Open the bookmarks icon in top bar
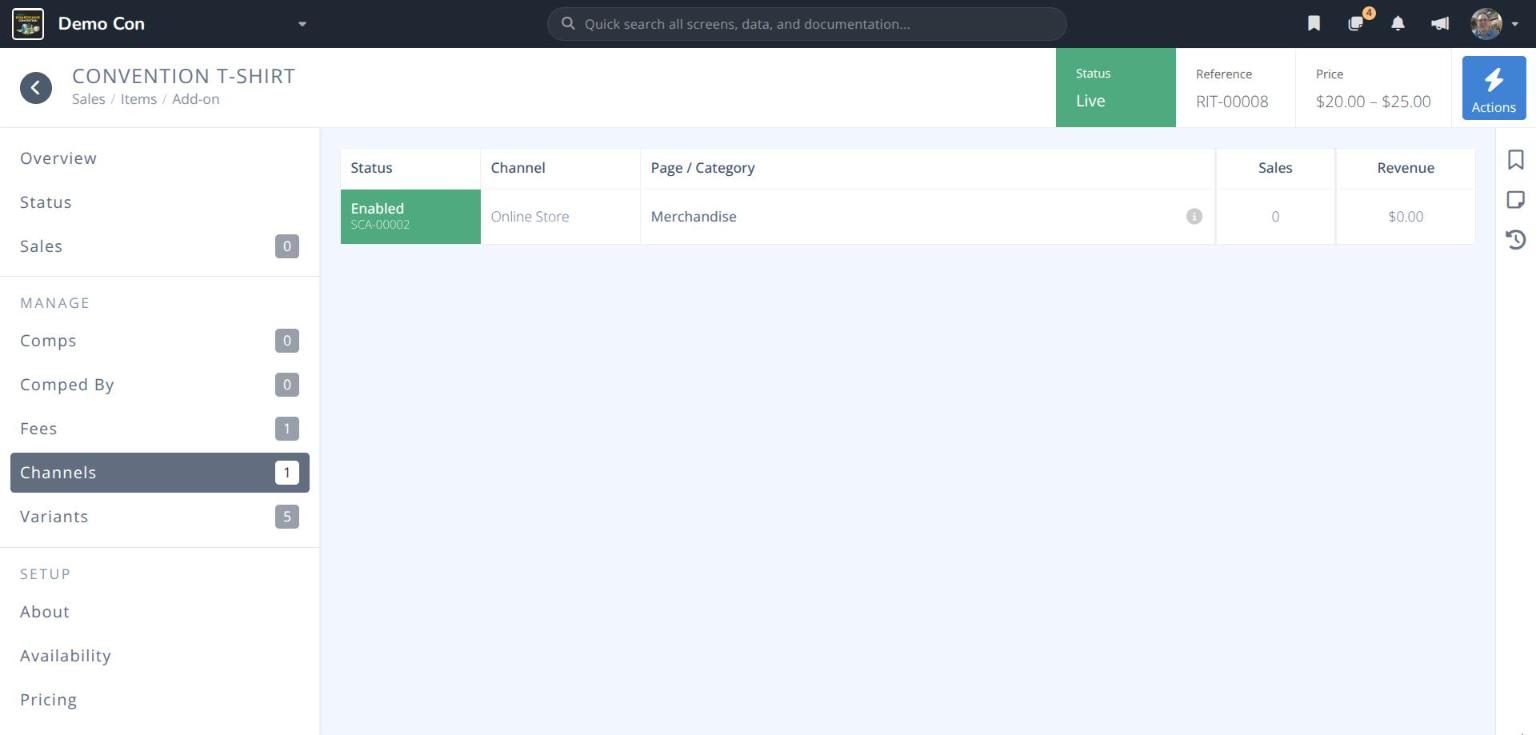This screenshot has width=1536, height=735. 1314,24
